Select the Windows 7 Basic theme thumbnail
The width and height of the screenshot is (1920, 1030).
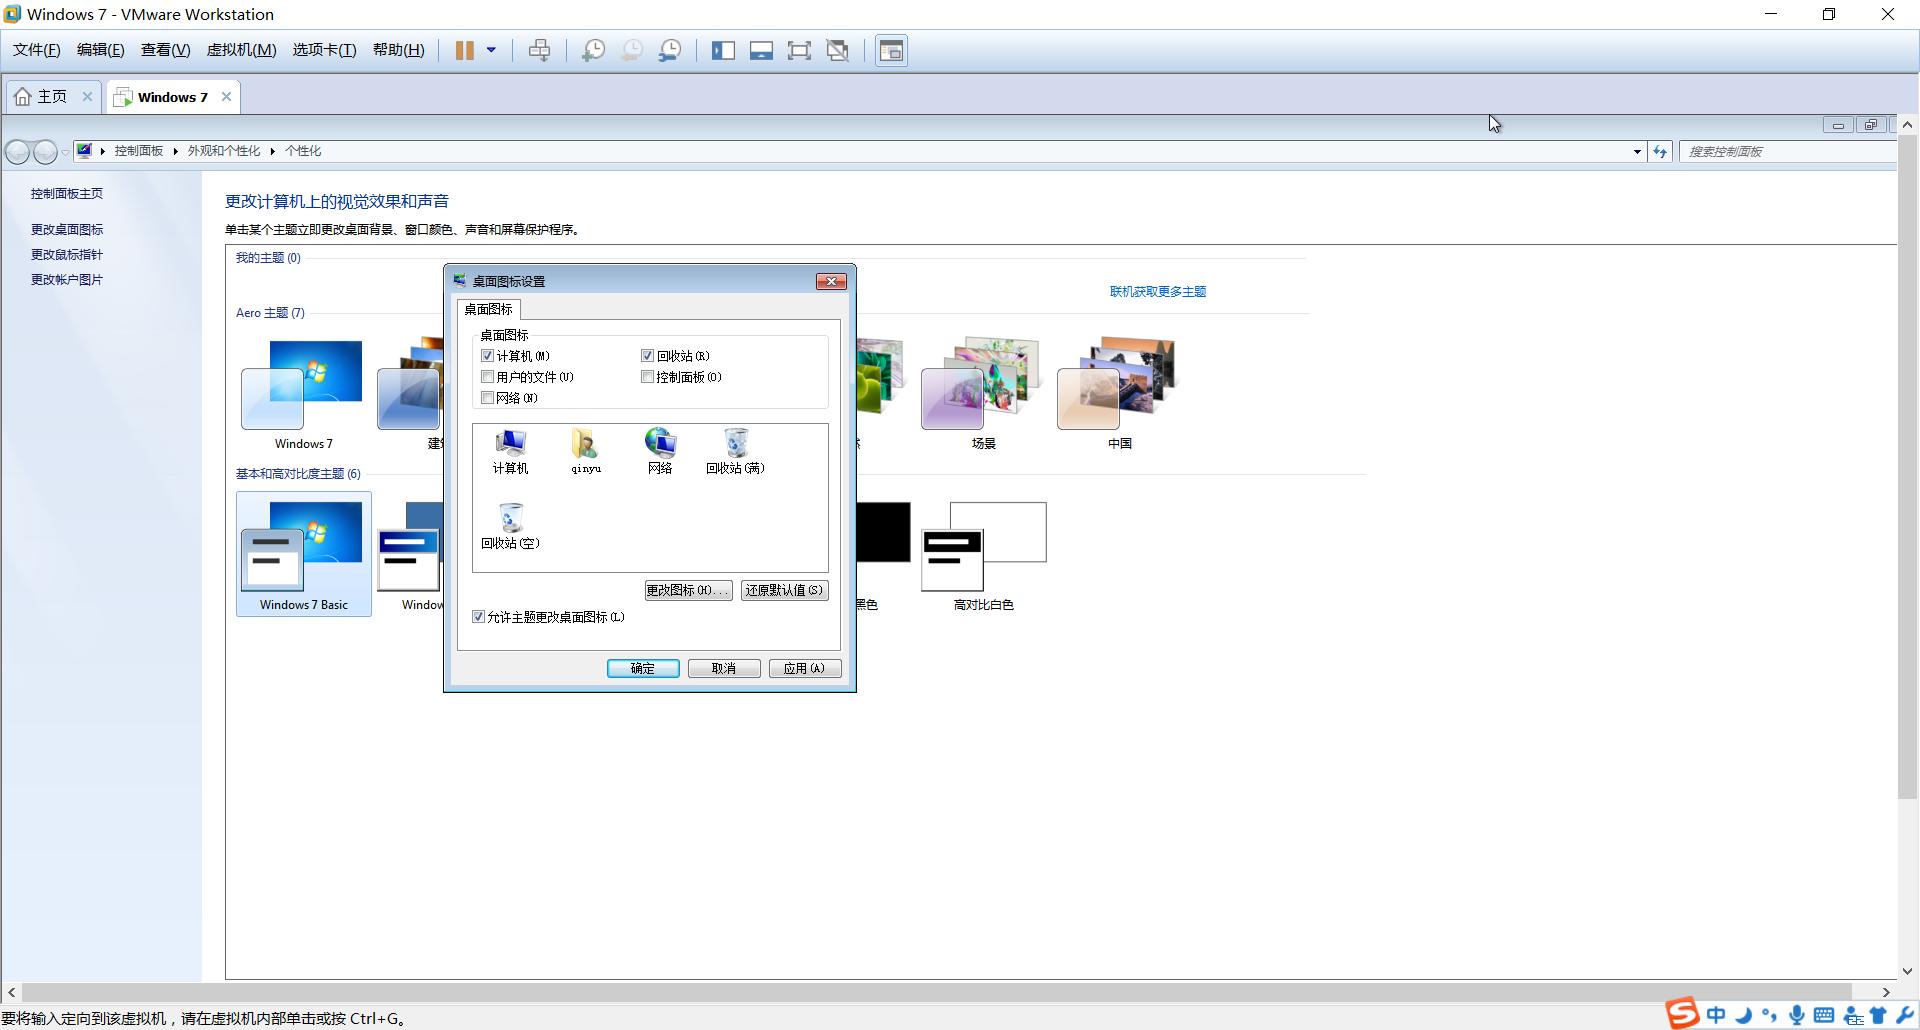(304, 554)
